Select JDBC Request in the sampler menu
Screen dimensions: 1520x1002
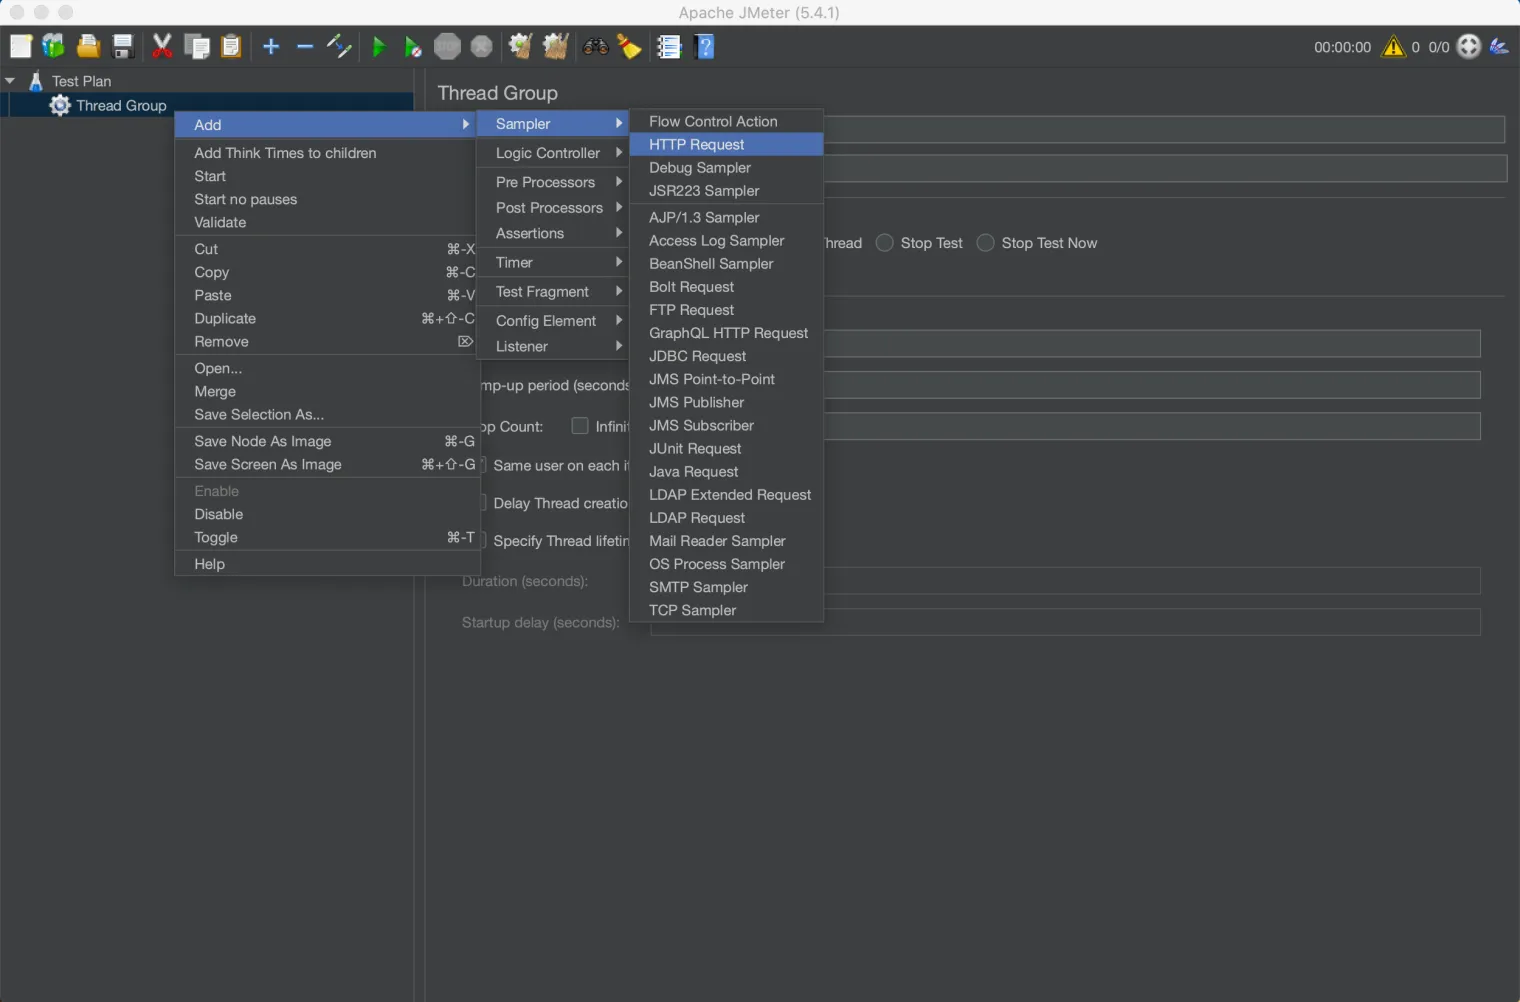[698, 356]
